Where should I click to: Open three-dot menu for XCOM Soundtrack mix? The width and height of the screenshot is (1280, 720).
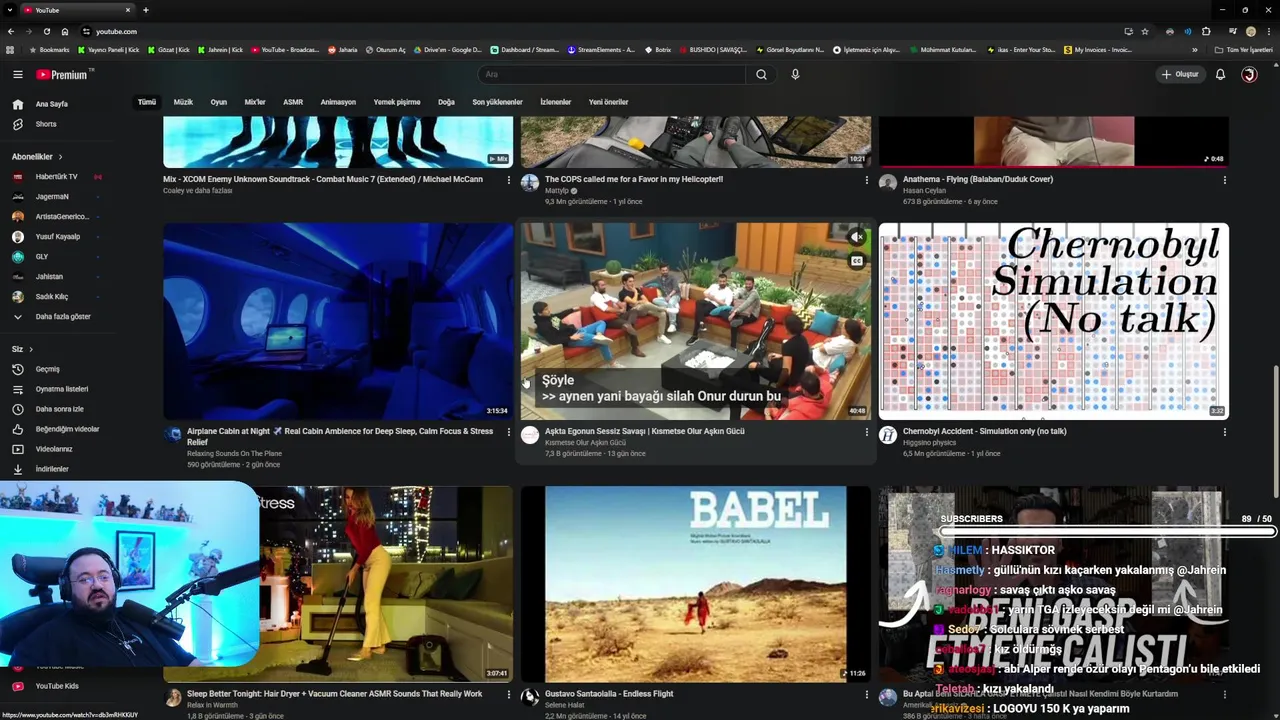[508, 180]
